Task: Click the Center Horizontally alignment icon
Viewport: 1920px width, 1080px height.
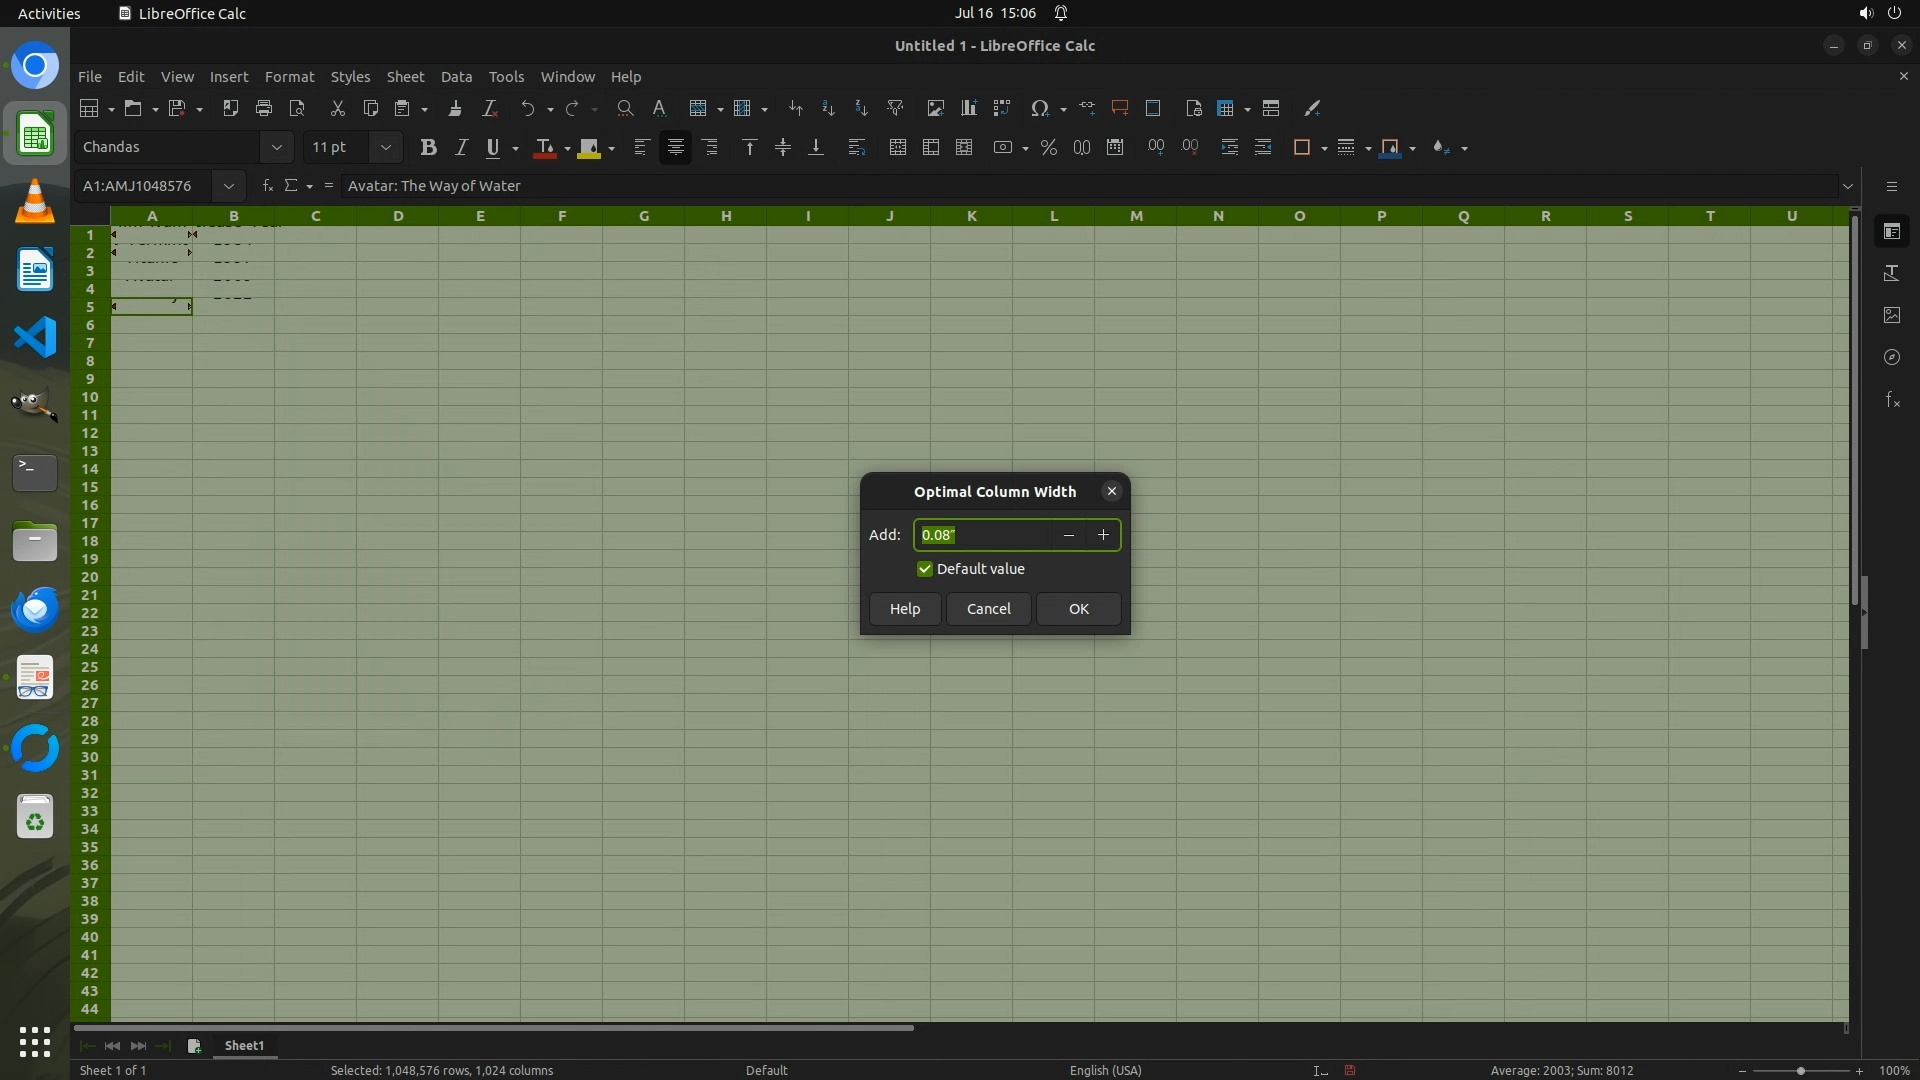Action: pyautogui.click(x=676, y=148)
